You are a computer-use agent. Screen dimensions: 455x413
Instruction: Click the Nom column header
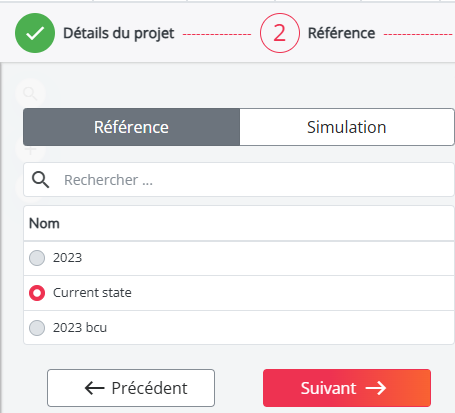click(x=44, y=223)
